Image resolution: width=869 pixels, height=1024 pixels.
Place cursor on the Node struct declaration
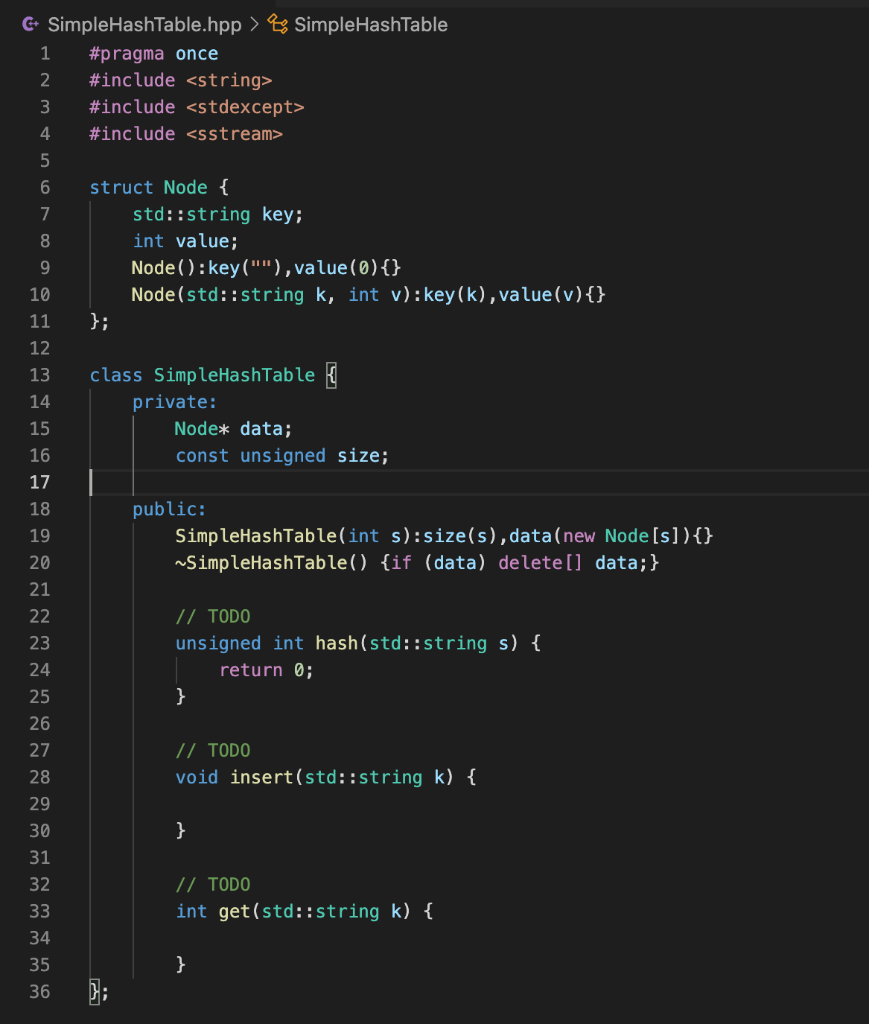tap(187, 187)
